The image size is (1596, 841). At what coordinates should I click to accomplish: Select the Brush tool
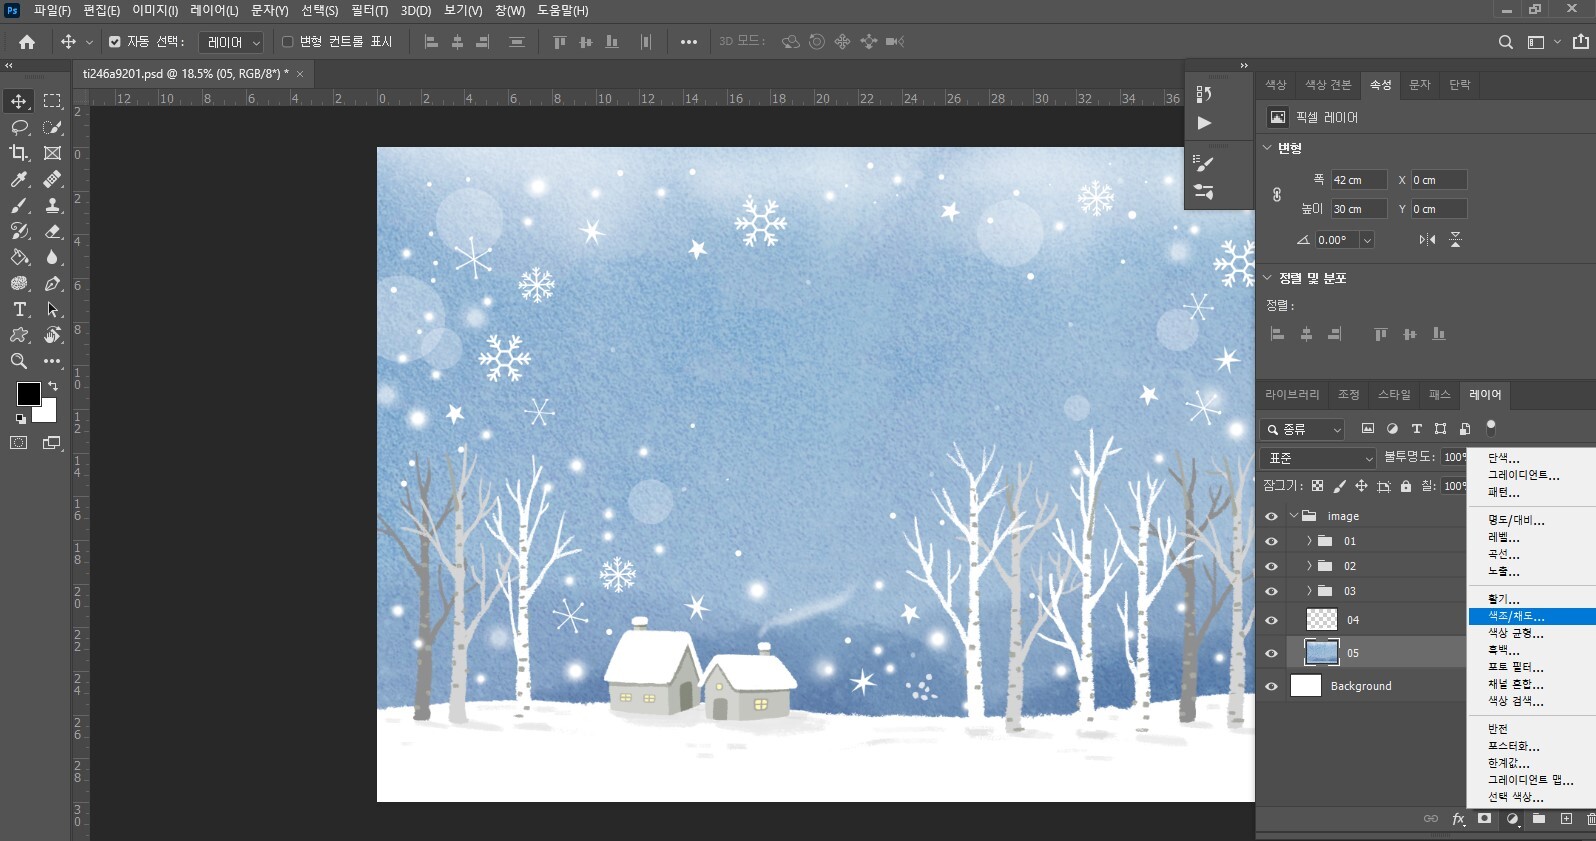[x=19, y=205]
